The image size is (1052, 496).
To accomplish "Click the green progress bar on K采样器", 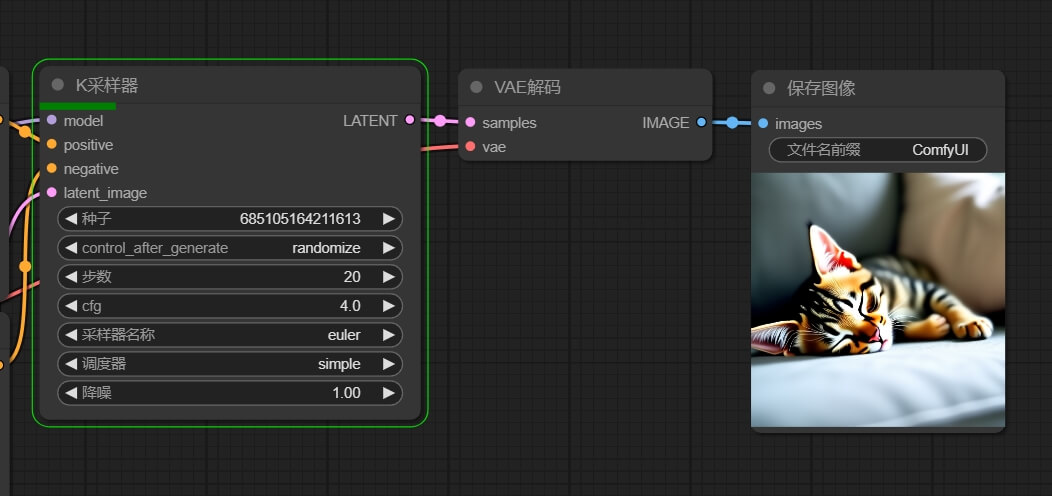I will [78, 105].
